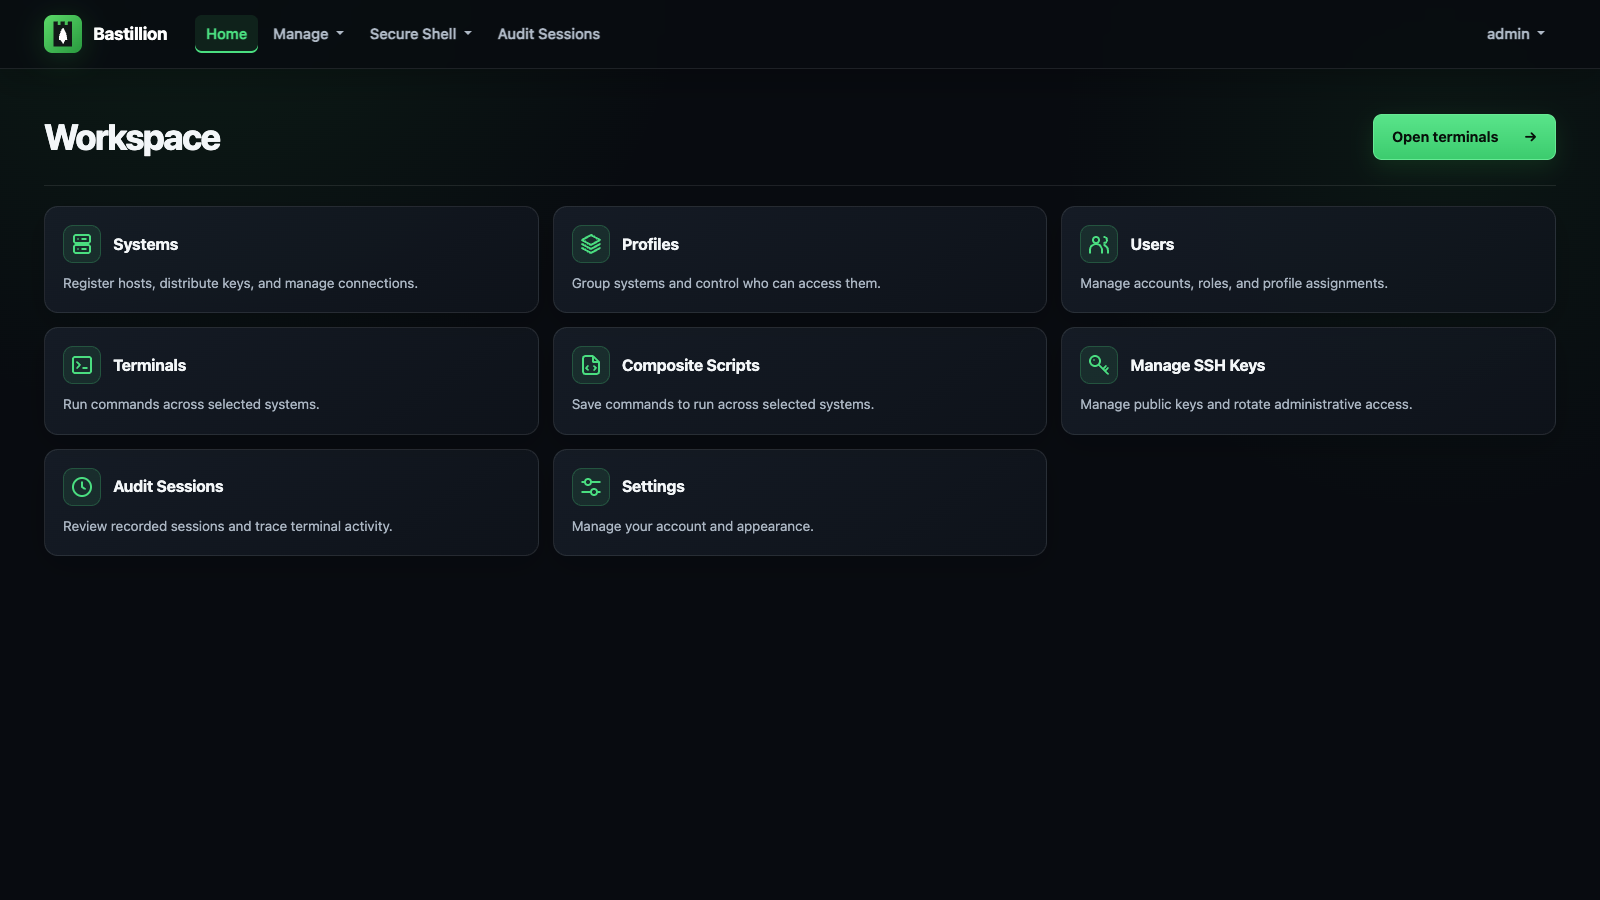
Task: Open the Manage SSH Keys card title
Action: pyautogui.click(x=1197, y=365)
